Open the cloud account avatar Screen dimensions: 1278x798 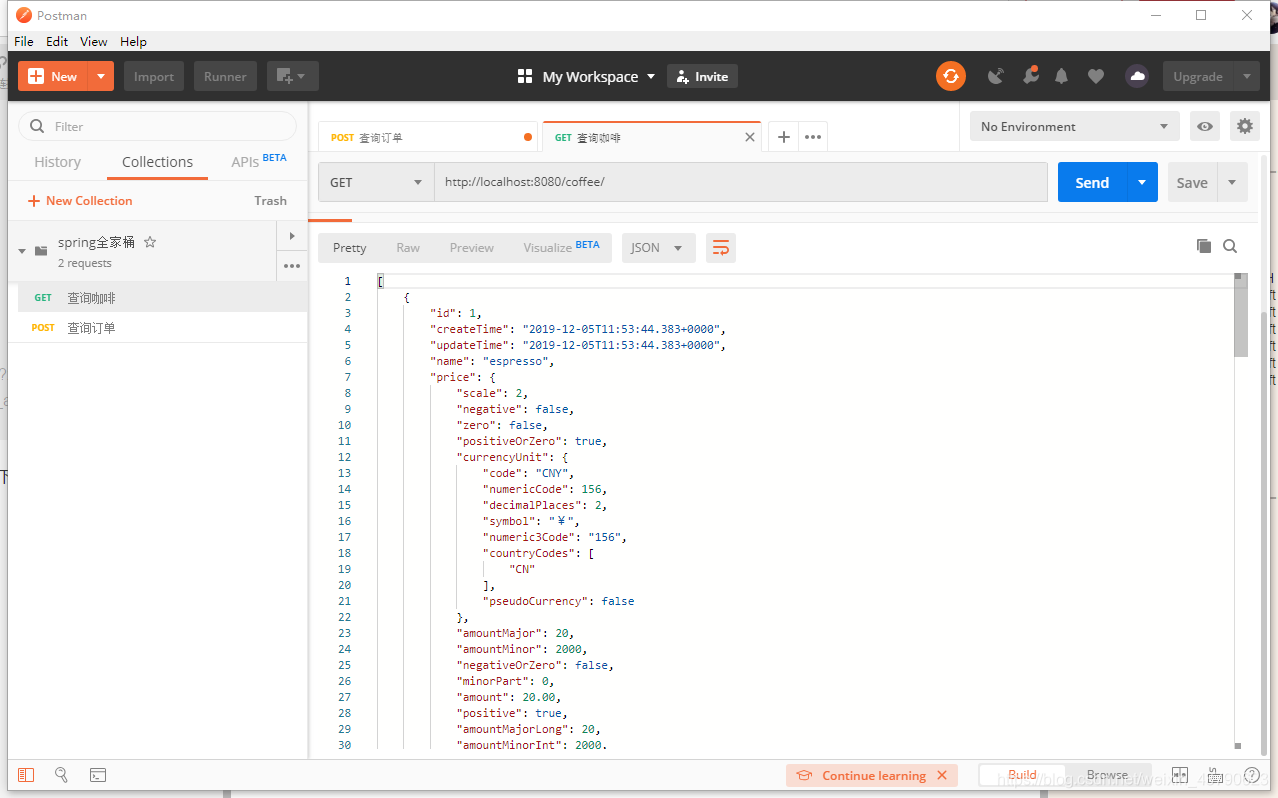click(x=1137, y=76)
